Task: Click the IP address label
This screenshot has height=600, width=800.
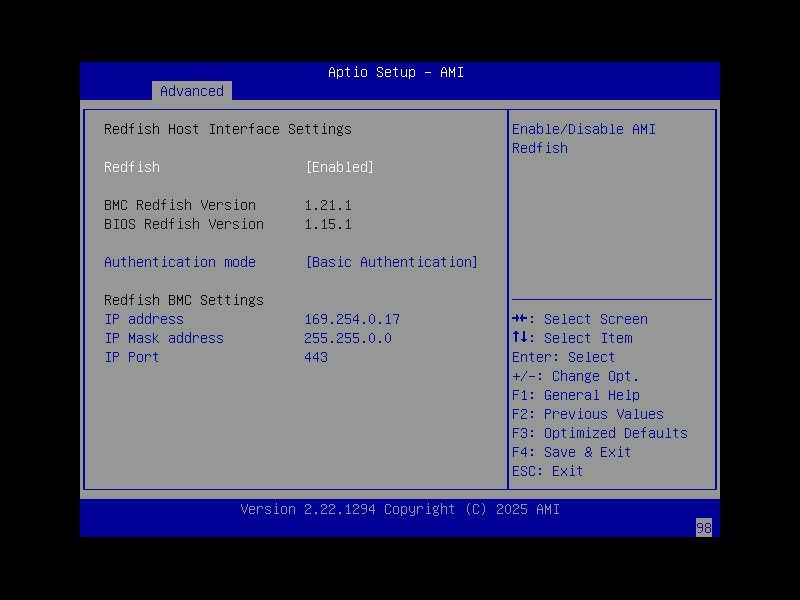Action: click(x=144, y=319)
